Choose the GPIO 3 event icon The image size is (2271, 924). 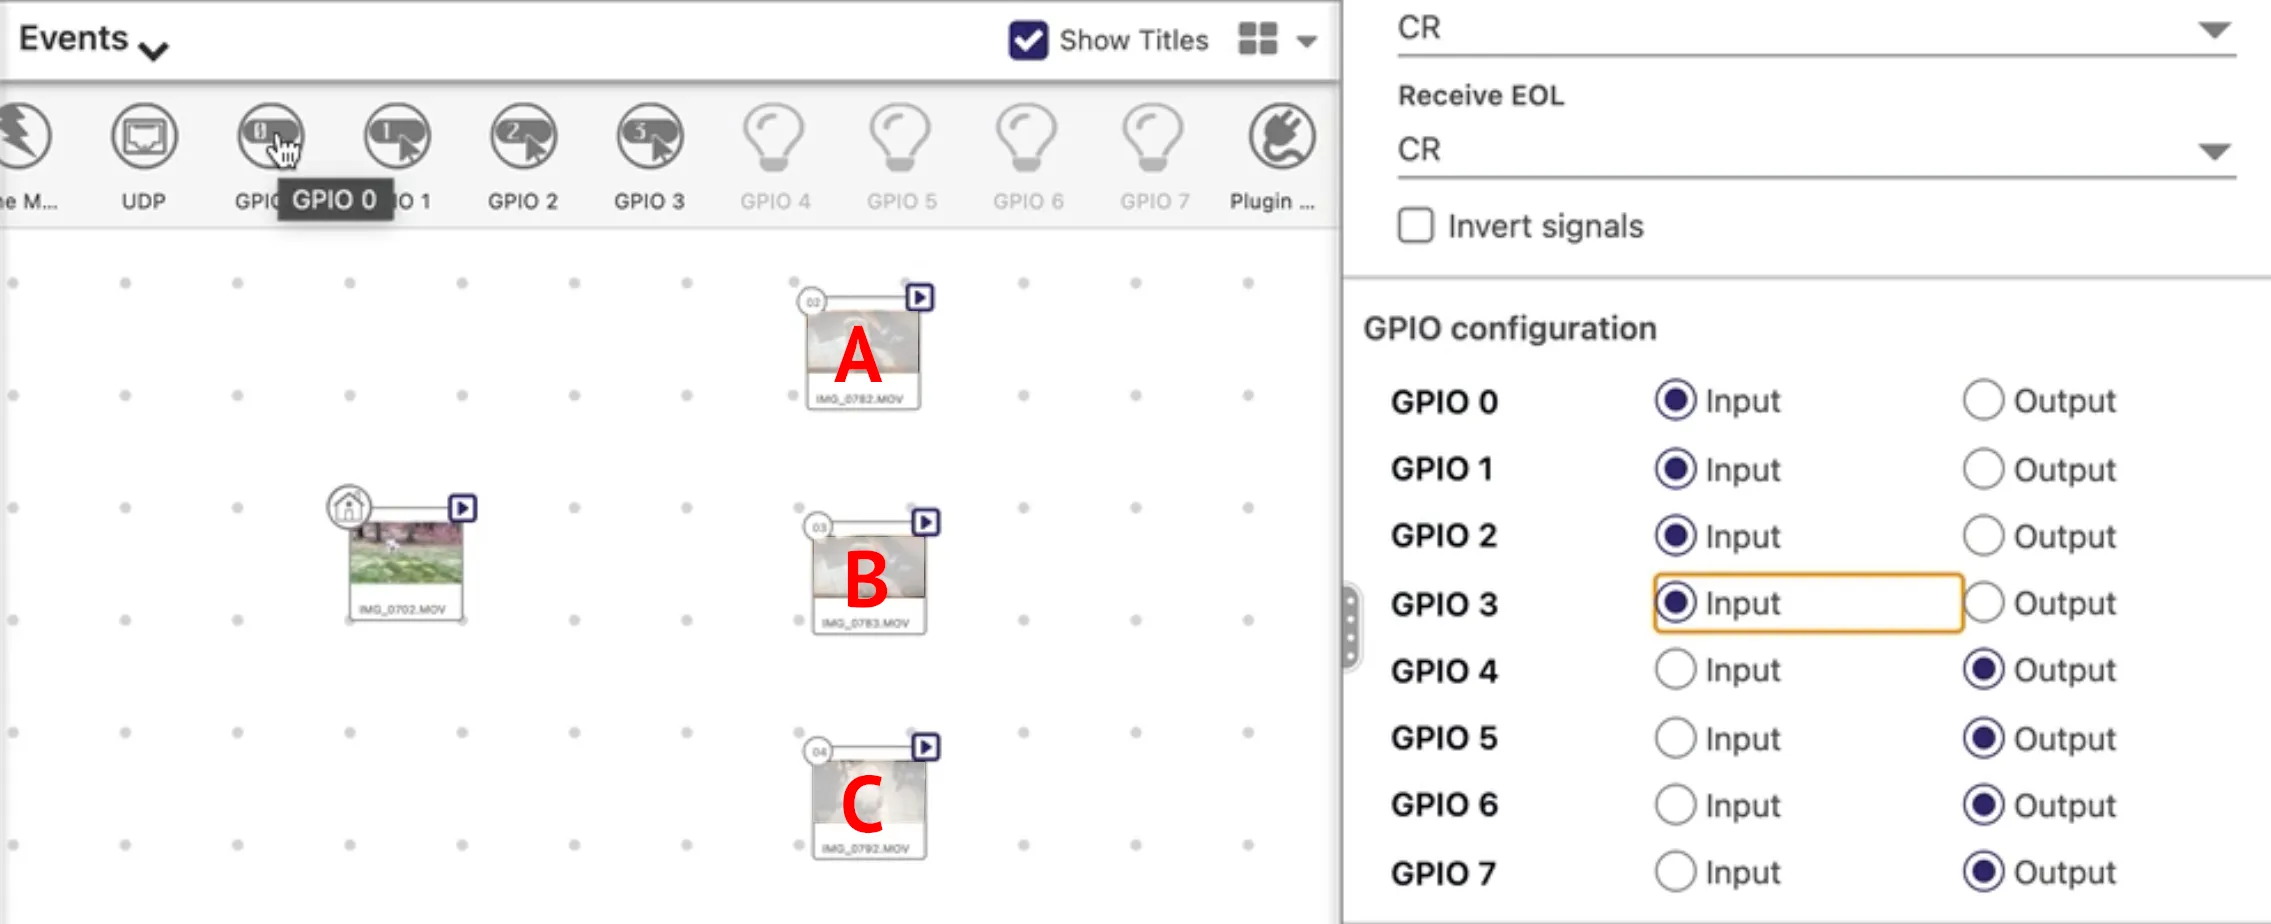tap(650, 137)
